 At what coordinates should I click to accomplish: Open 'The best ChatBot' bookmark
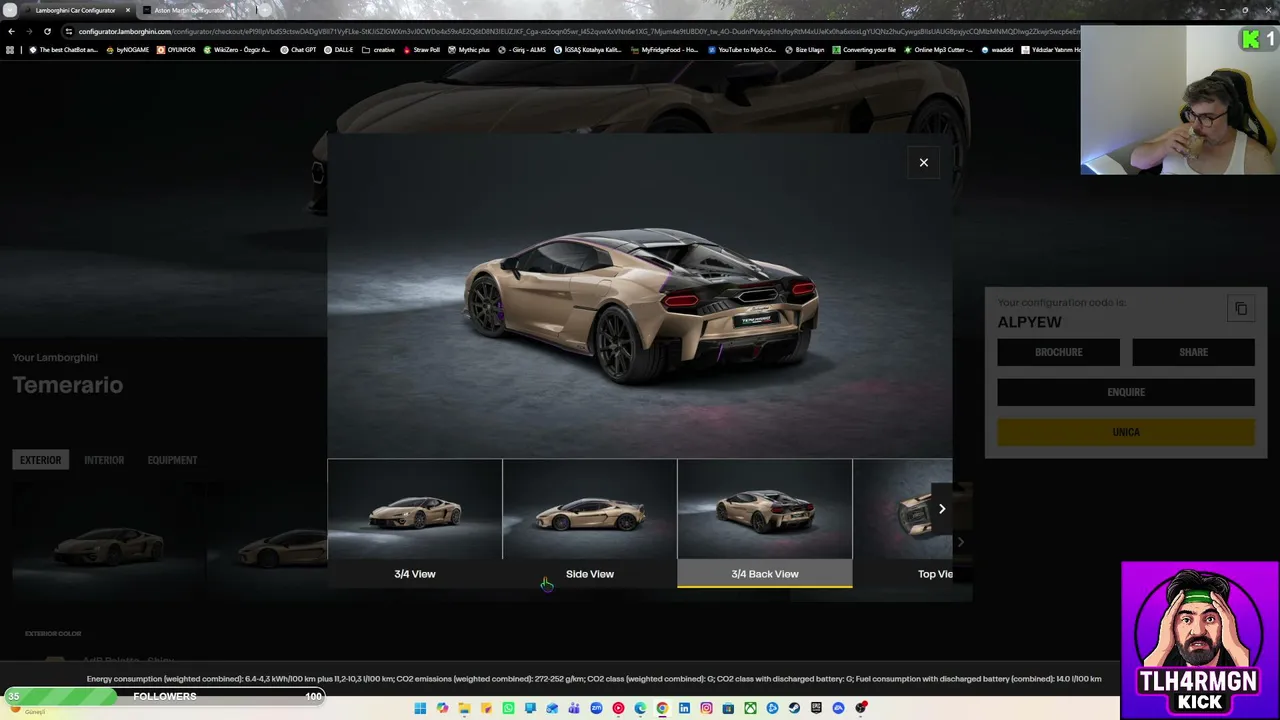click(63, 50)
